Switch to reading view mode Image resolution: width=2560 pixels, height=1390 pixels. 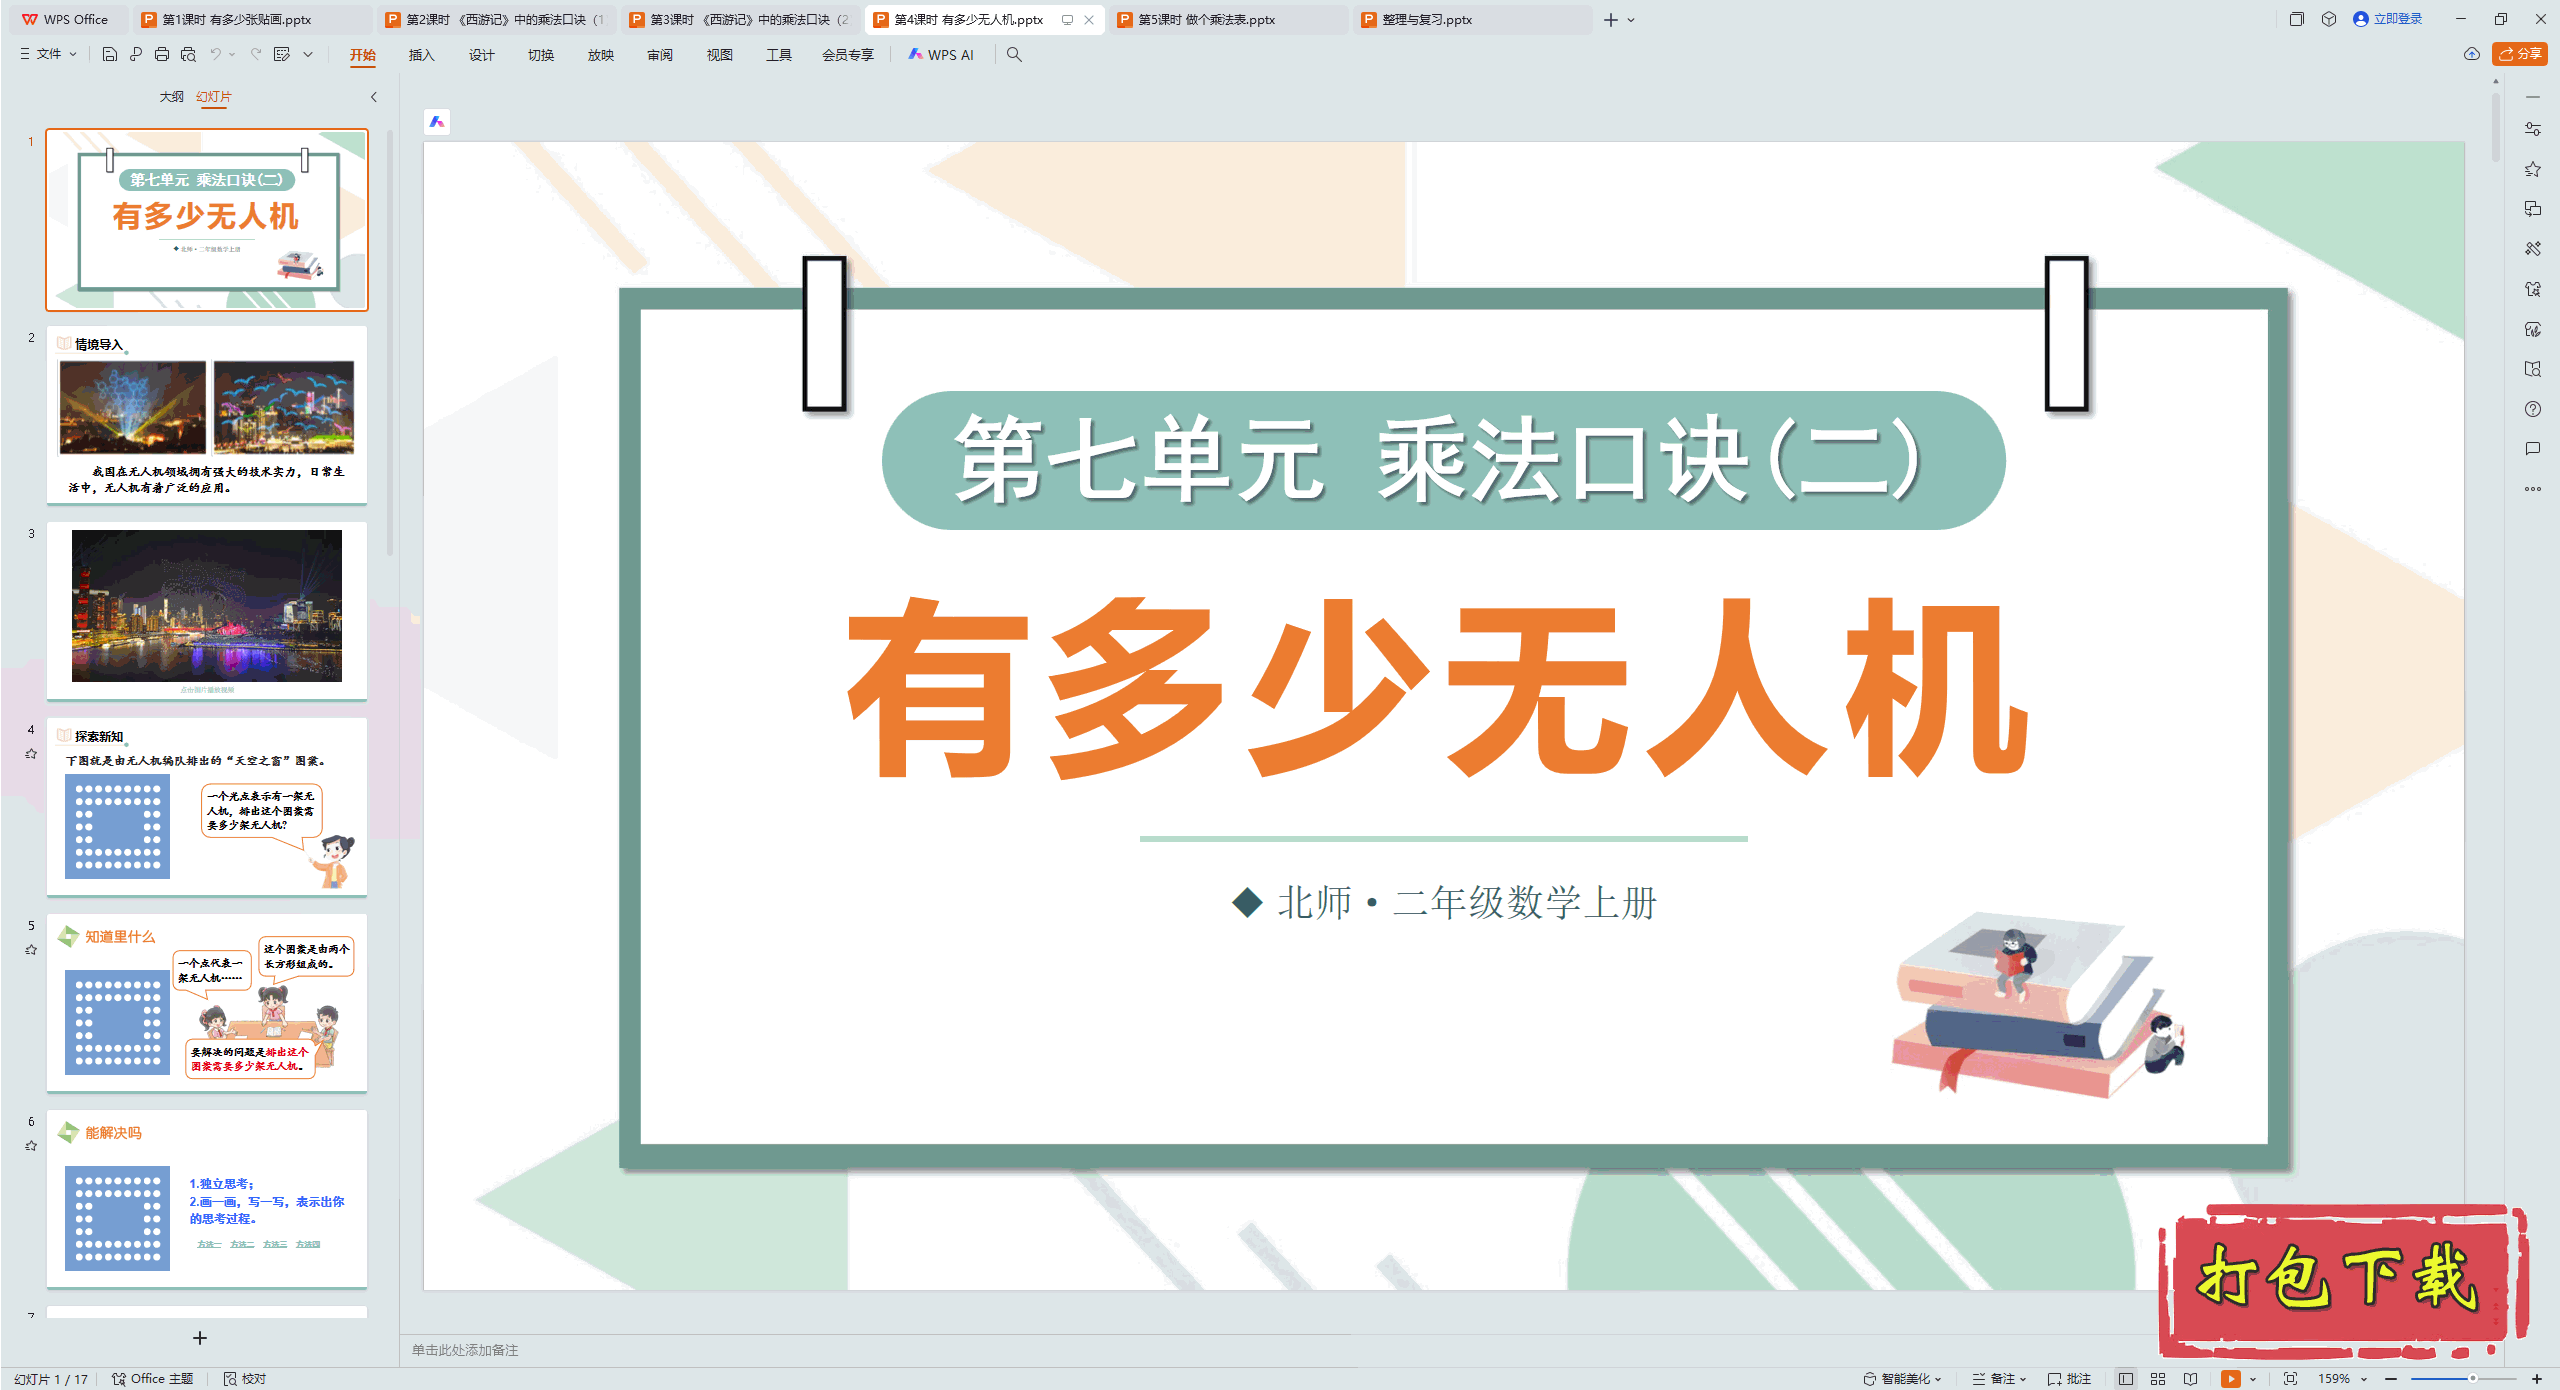[2190, 1378]
